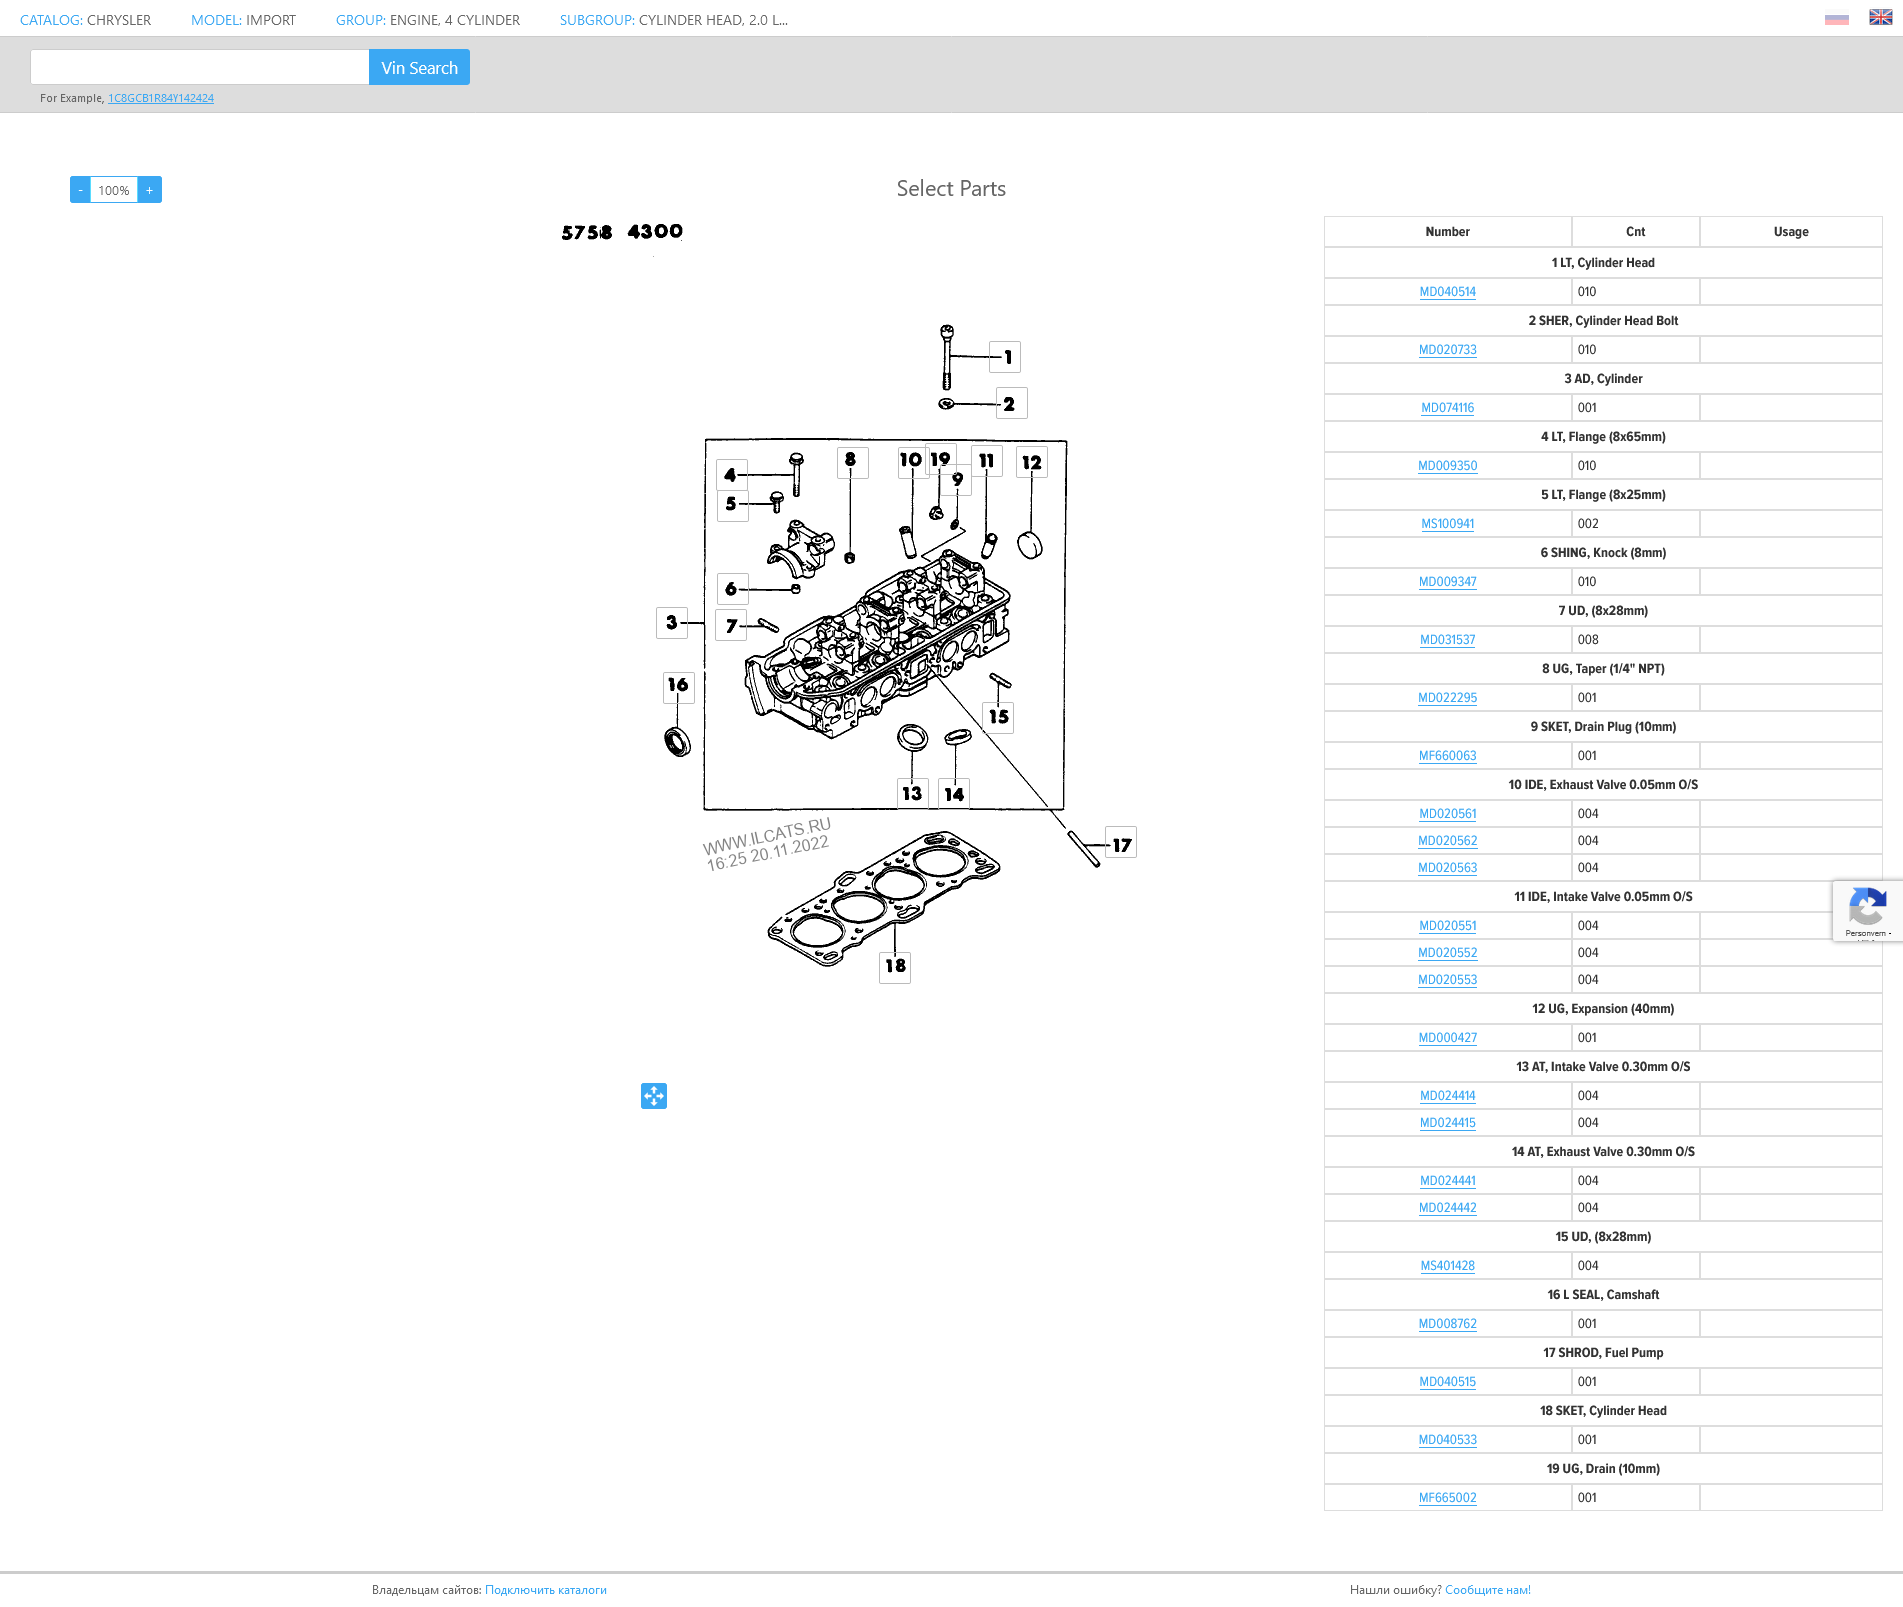Zoom in diagram with plus button
This screenshot has width=1903, height=1607.
click(x=150, y=190)
